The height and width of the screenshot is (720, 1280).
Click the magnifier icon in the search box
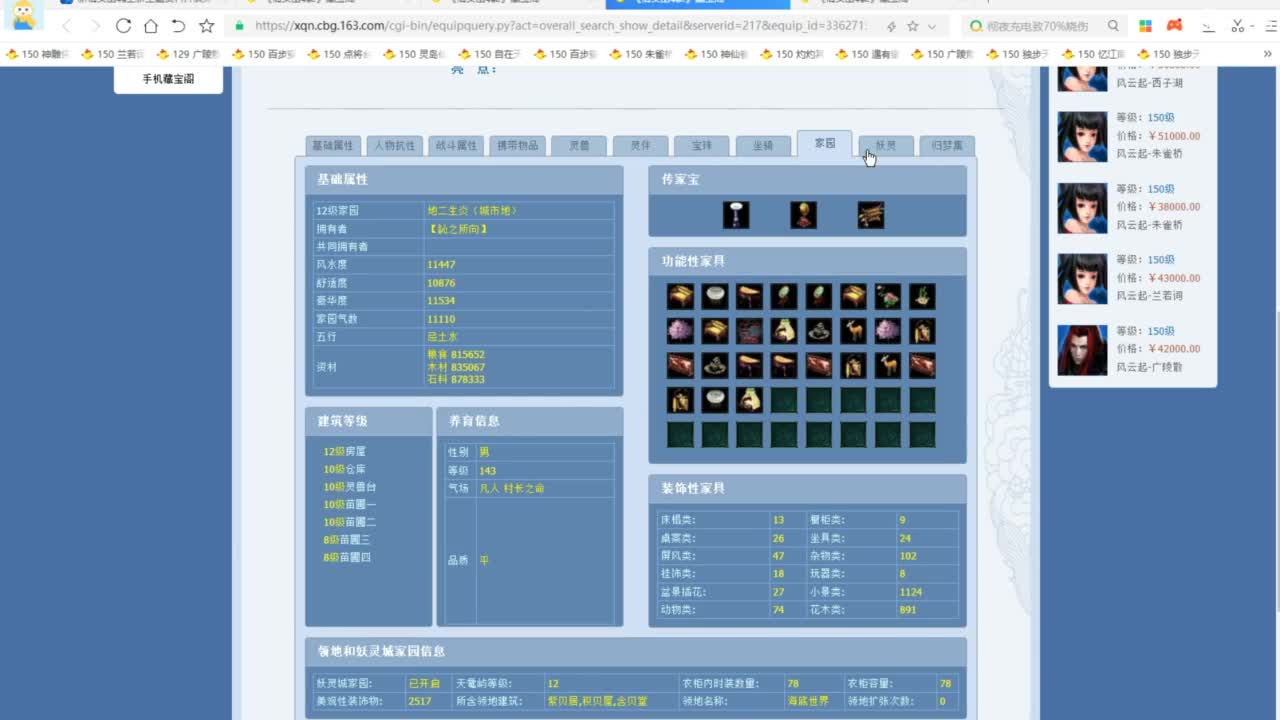pyautogui.click(x=1113, y=26)
